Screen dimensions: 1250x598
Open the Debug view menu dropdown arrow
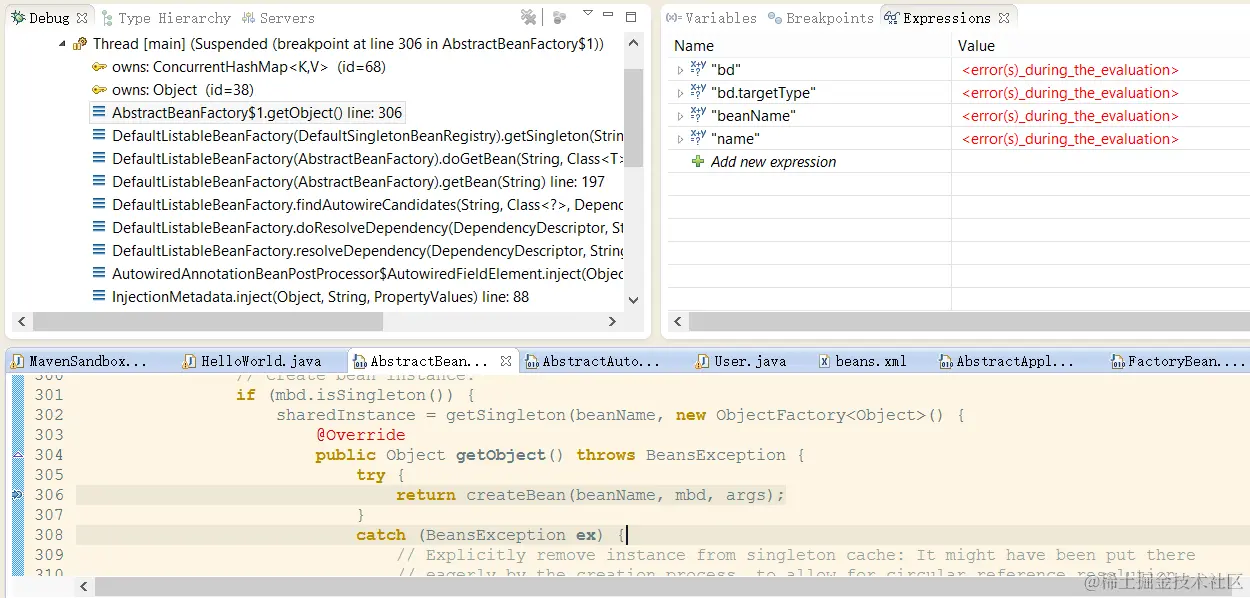tap(588, 14)
